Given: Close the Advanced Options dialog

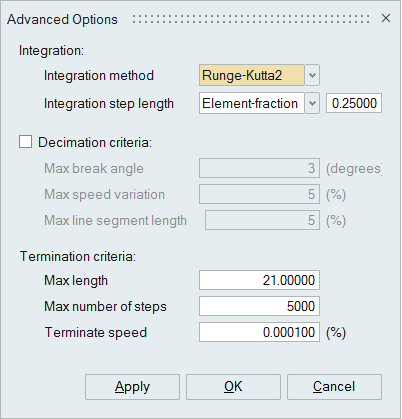Looking at the screenshot, I should pyautogui.click(x=386, y=18).
